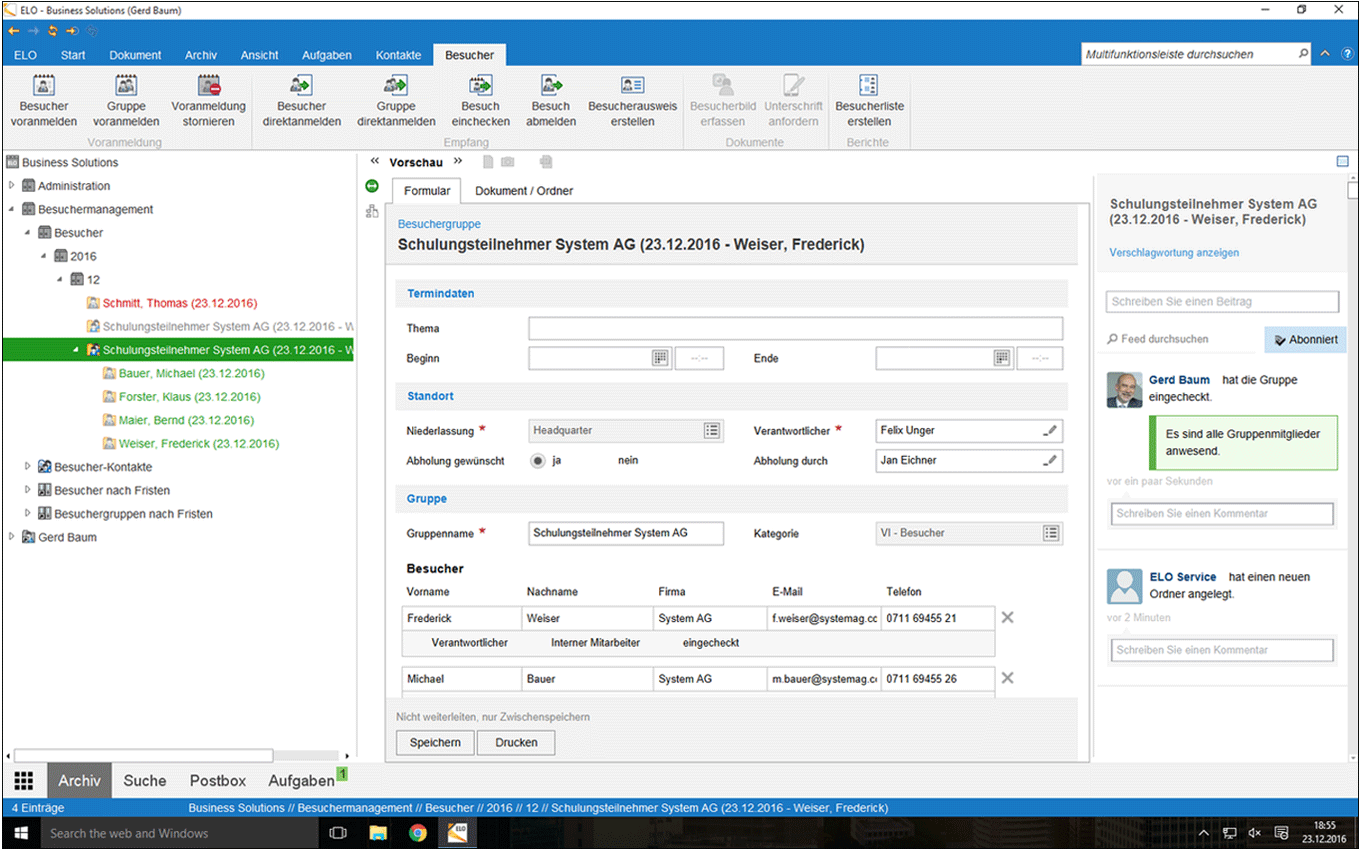Viewport: 1365px width, 850px height.
Task: Open the Dokument ribbon tab
Action: pyautogui.click(x=135, y=55)
